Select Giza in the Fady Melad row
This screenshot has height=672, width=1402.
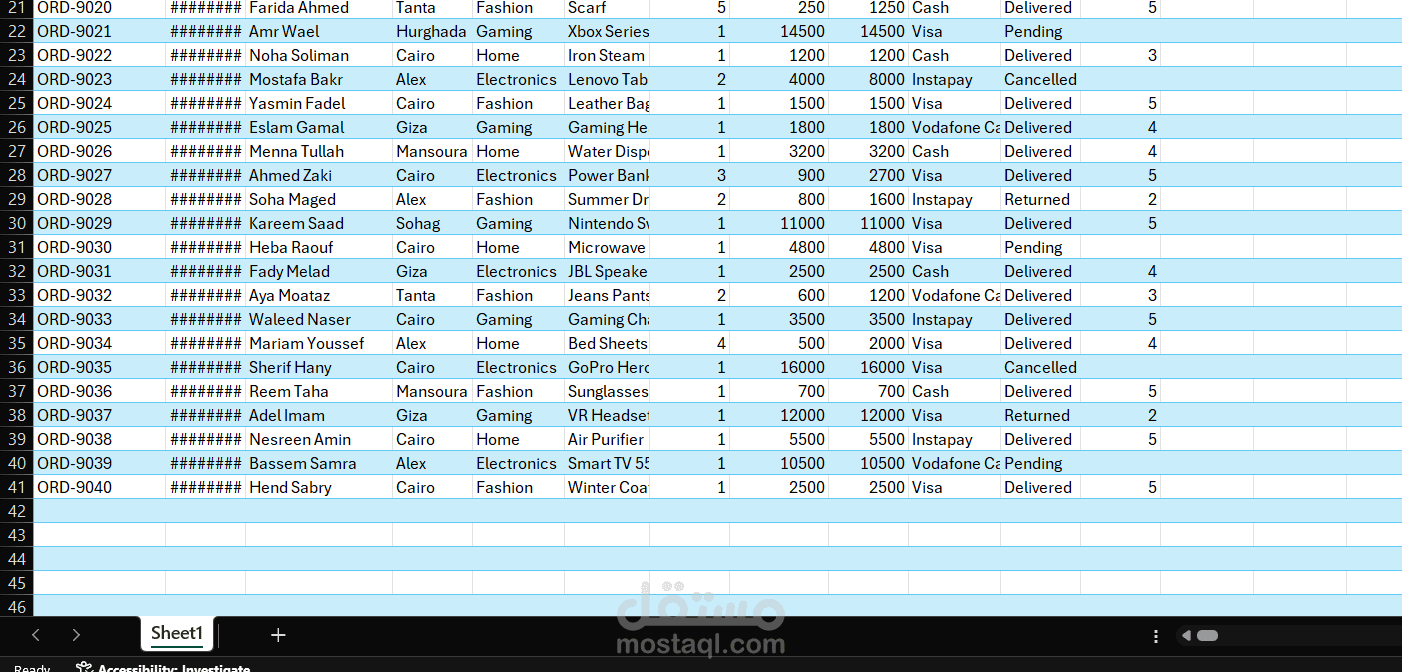pos(432,271)
